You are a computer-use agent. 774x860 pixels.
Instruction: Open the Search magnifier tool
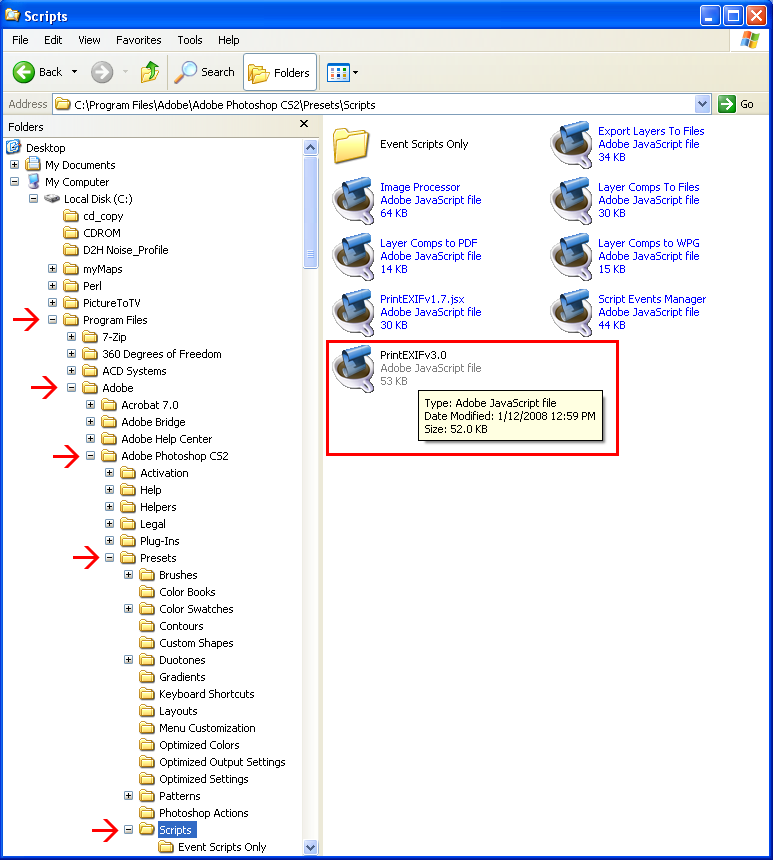tap(185, 72)
